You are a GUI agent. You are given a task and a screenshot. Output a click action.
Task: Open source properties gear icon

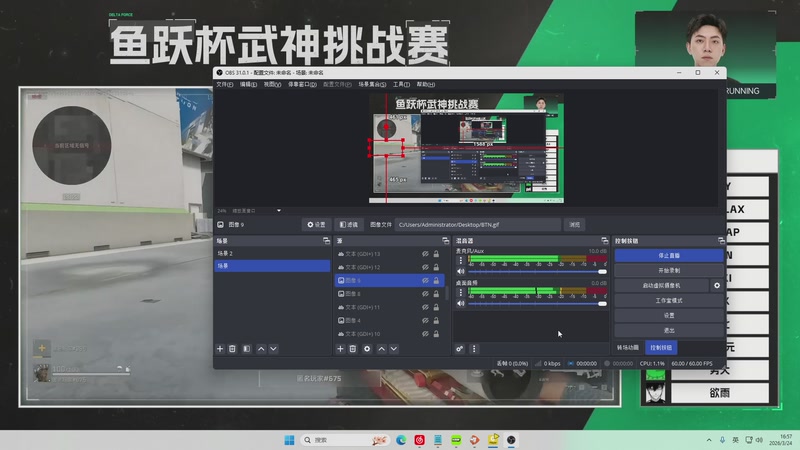367,349
